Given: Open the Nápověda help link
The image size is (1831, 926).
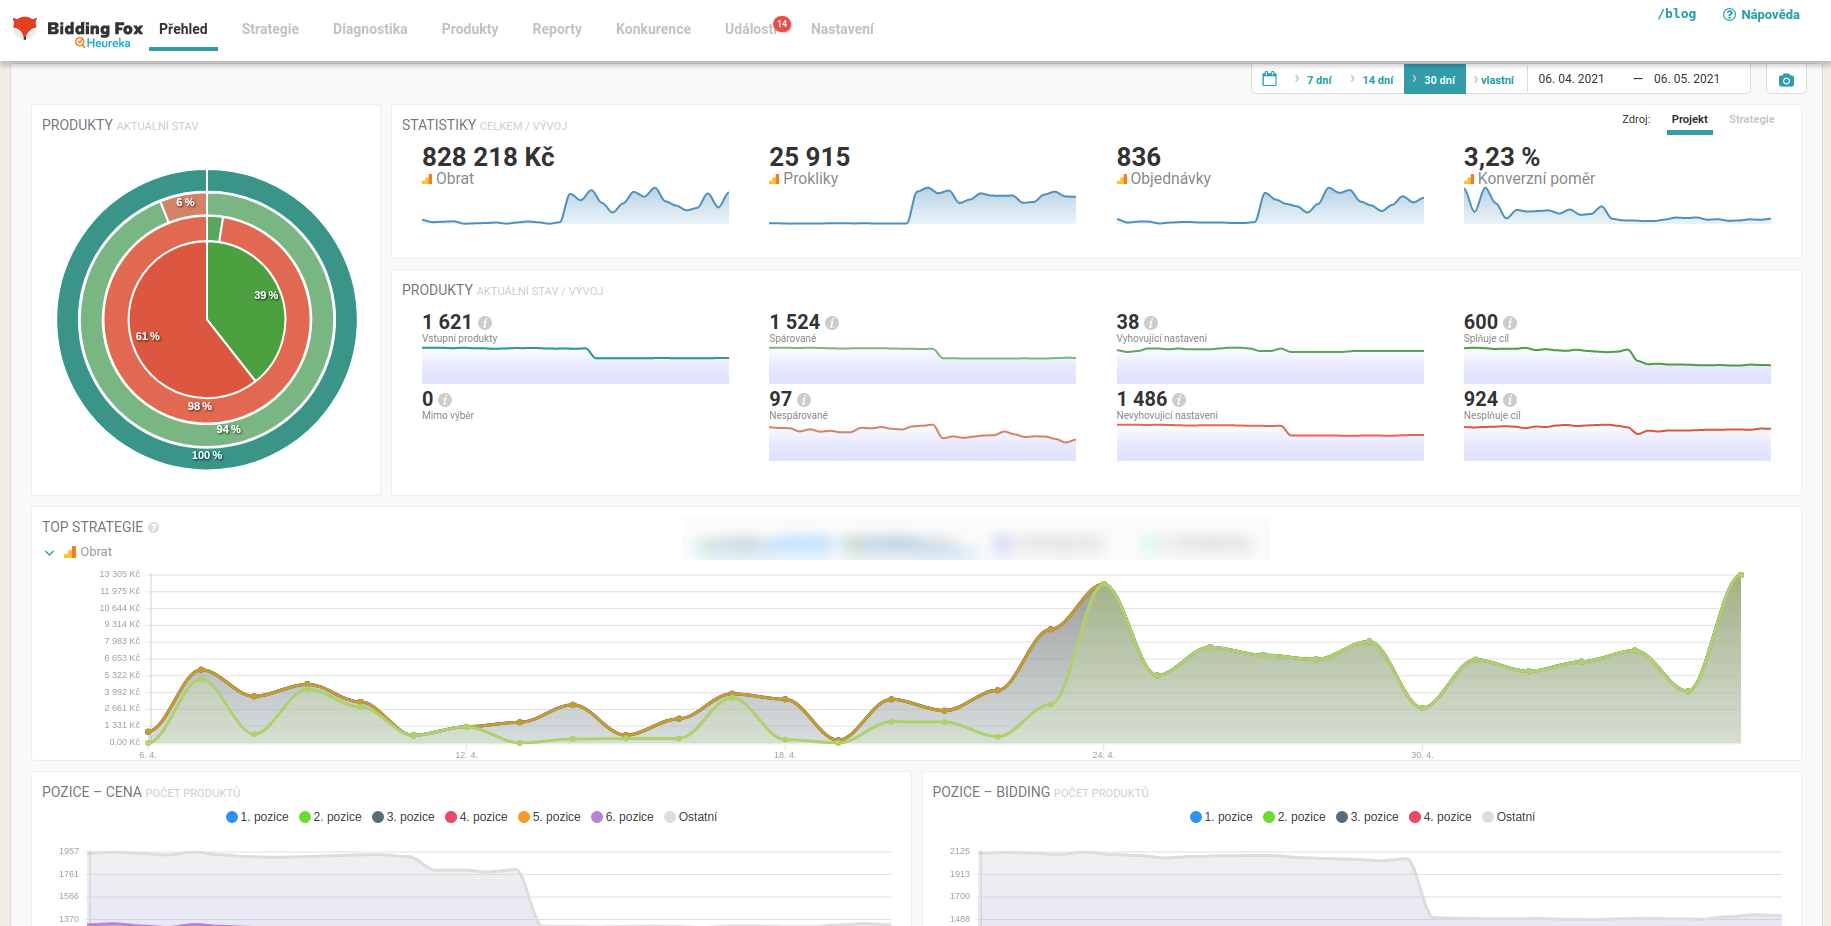Looking at the screenshot, I should 1761,15.
